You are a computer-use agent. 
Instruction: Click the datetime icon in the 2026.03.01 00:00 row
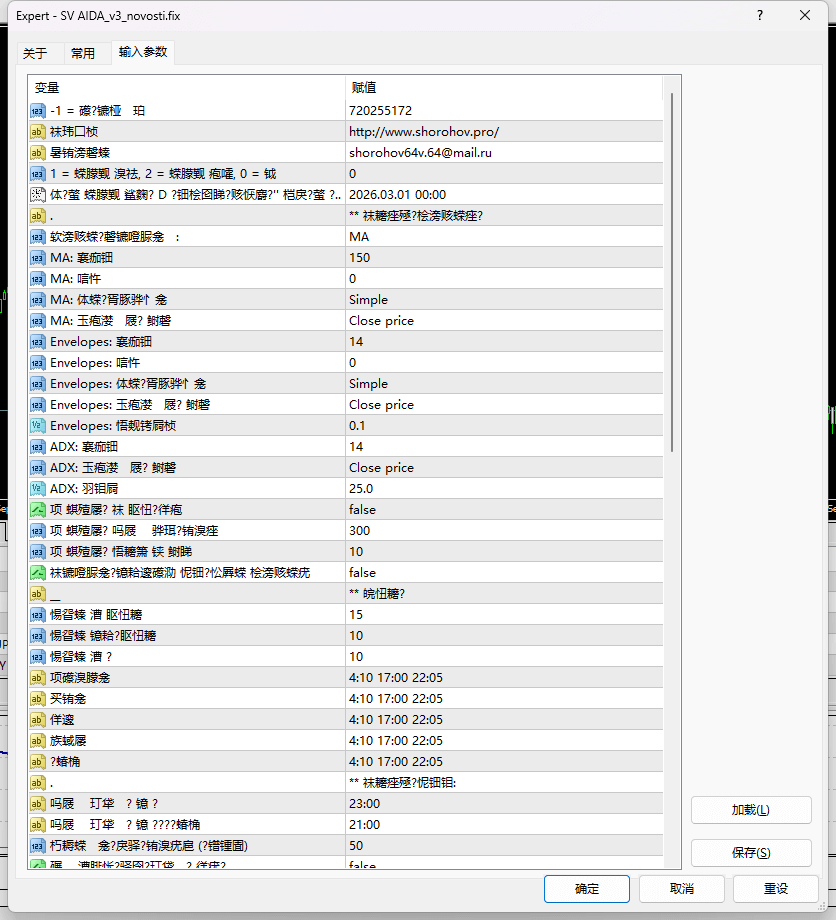(x=38, y=195)
